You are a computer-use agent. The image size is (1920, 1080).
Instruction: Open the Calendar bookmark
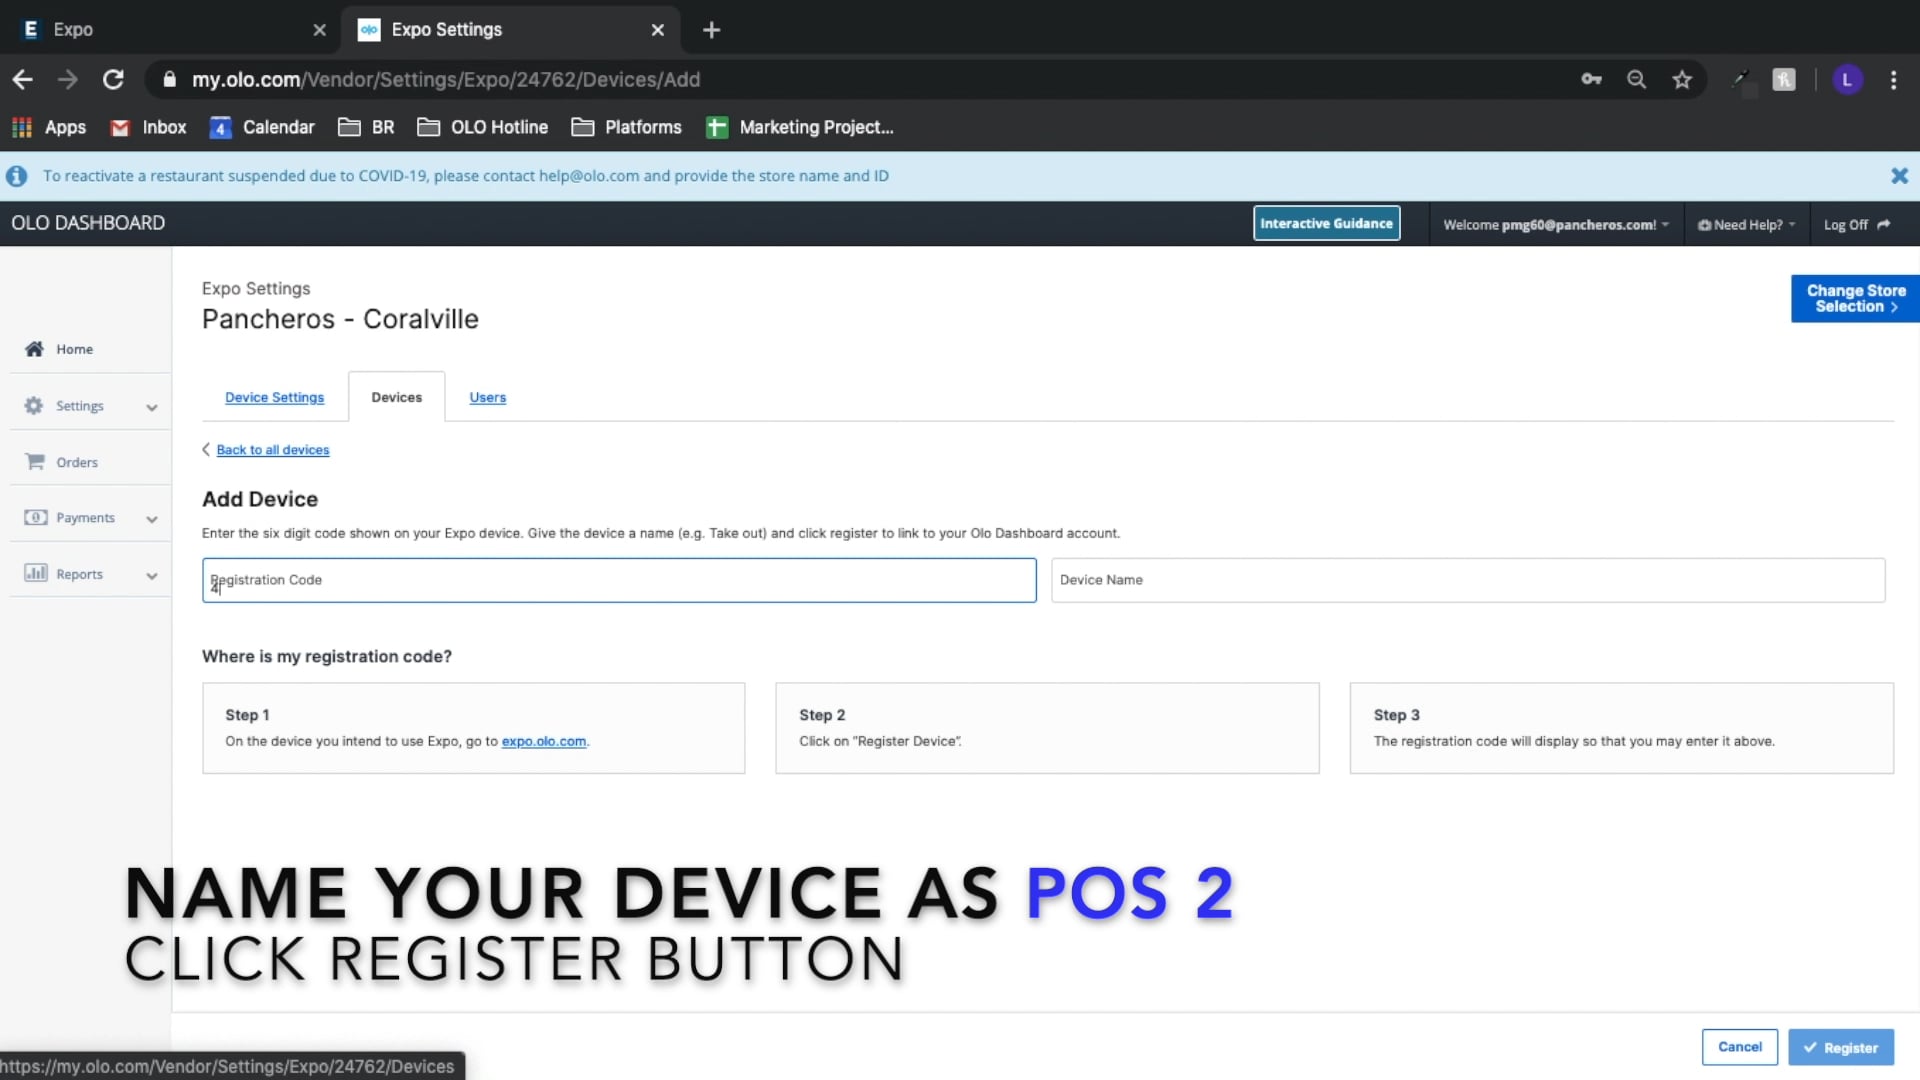coord(262,128)
